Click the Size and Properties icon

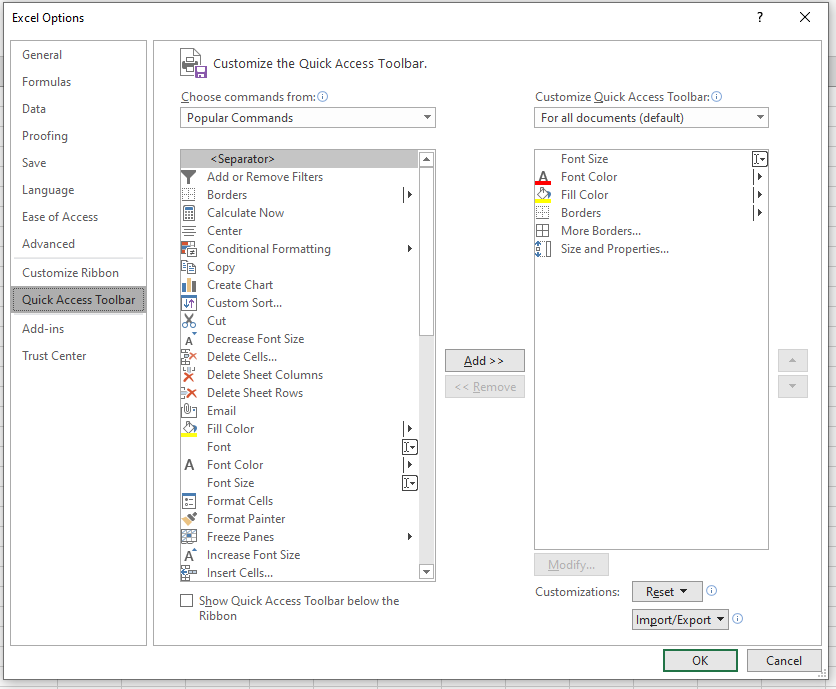pos(543,249)
